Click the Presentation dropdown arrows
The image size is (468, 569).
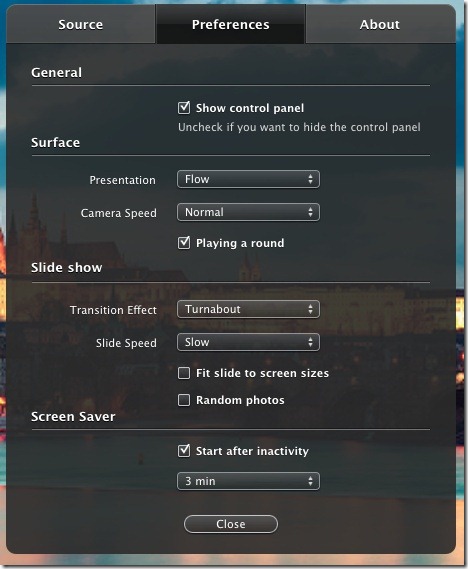311,179
